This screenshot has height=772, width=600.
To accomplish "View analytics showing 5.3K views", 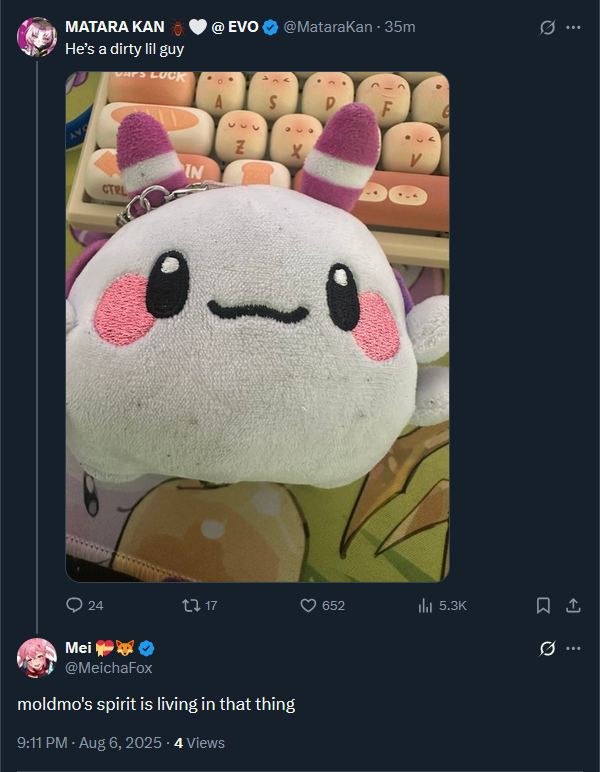I will [x=425, y=605].
